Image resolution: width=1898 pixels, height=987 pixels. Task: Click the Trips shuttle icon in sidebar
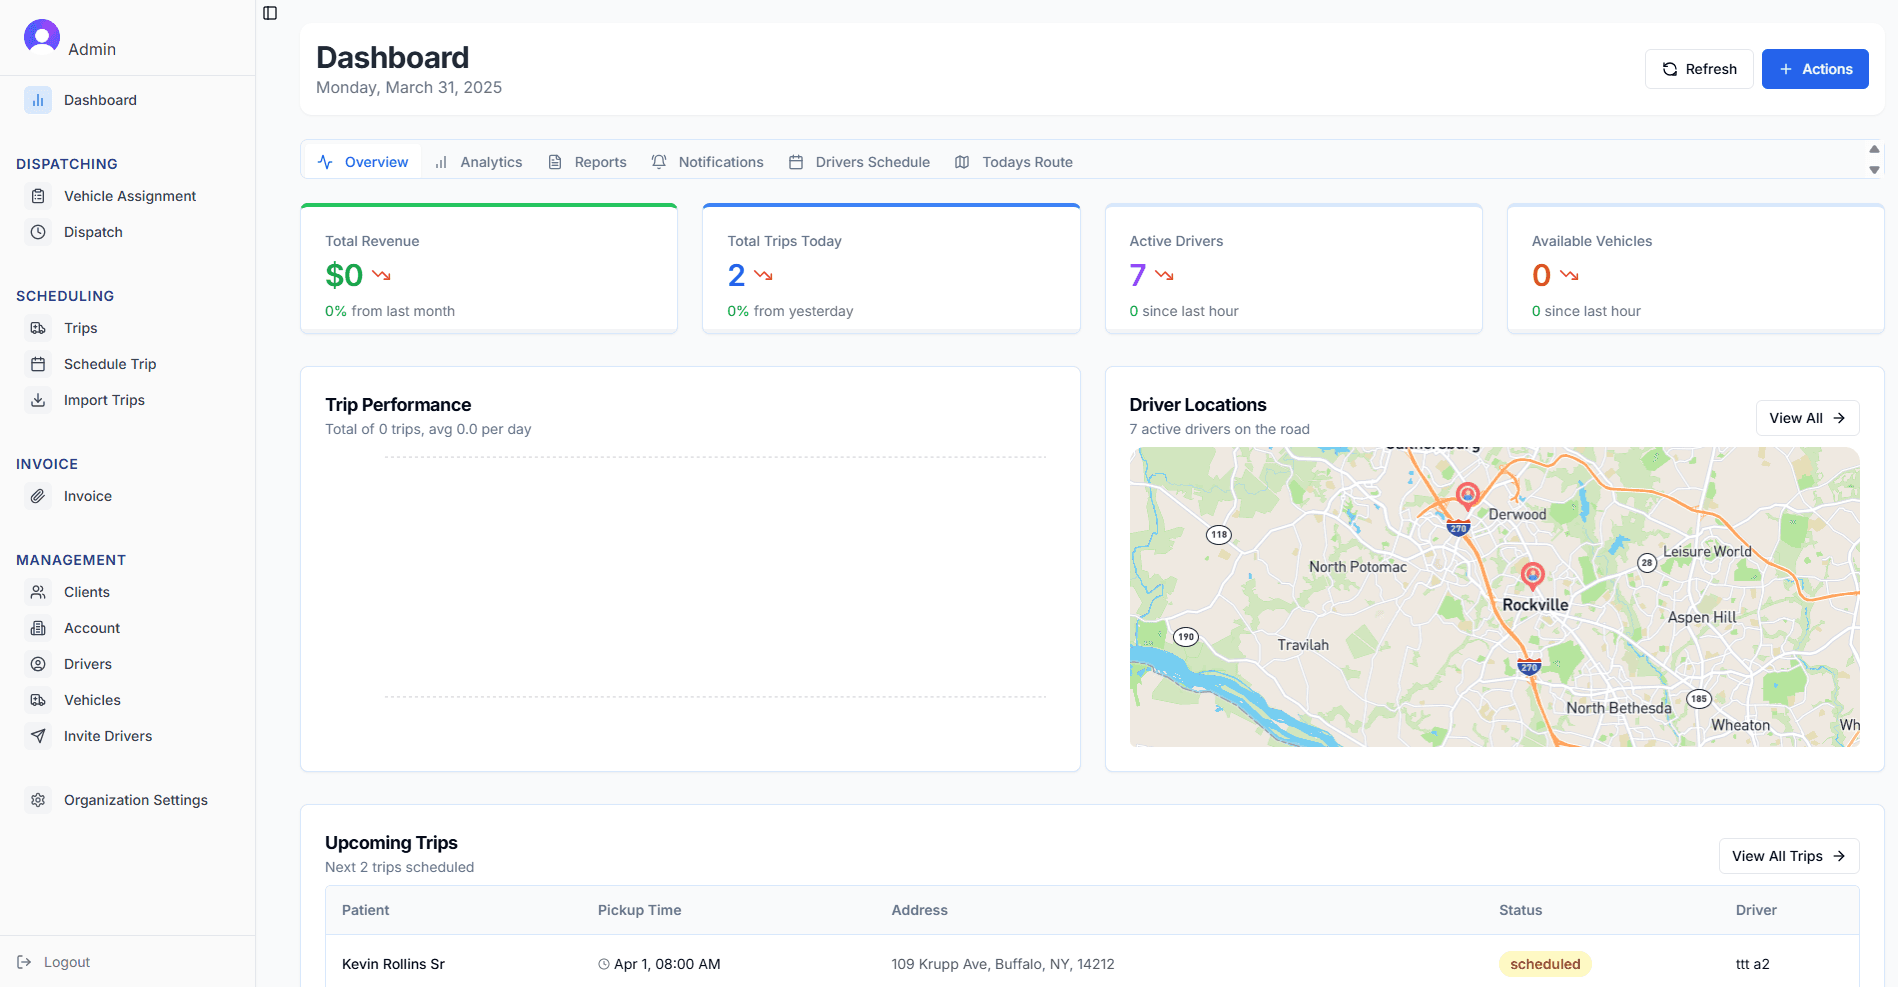pyautogui.click(x=38, y=328)
